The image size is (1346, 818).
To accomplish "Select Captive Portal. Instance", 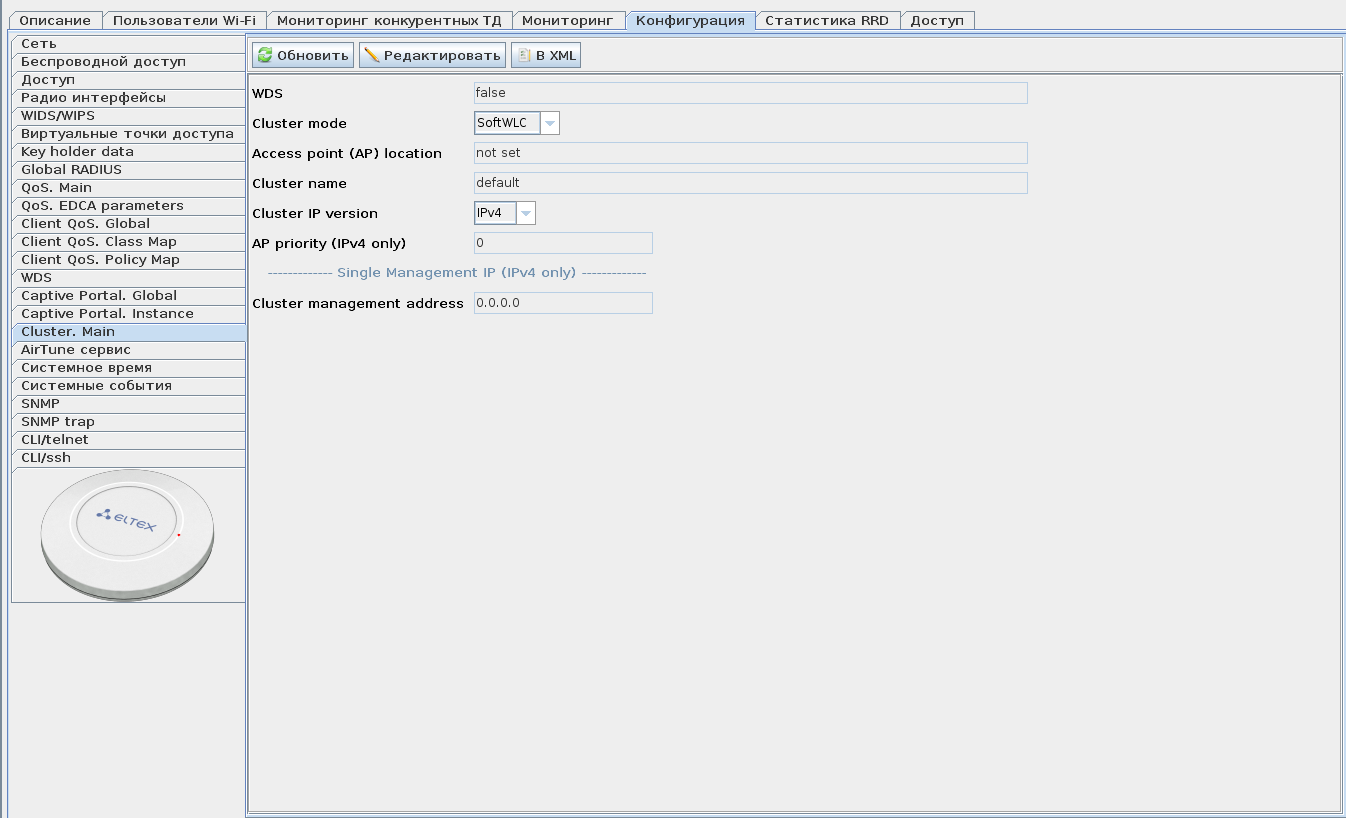I will pyautogui.click(x=128, y=314).
